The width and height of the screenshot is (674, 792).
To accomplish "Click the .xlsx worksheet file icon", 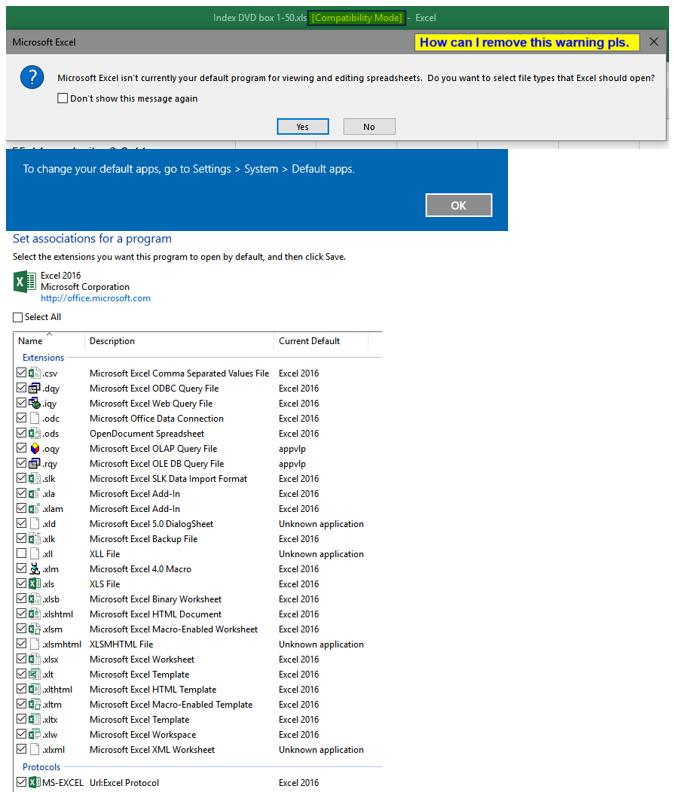I will coord(34,659).
